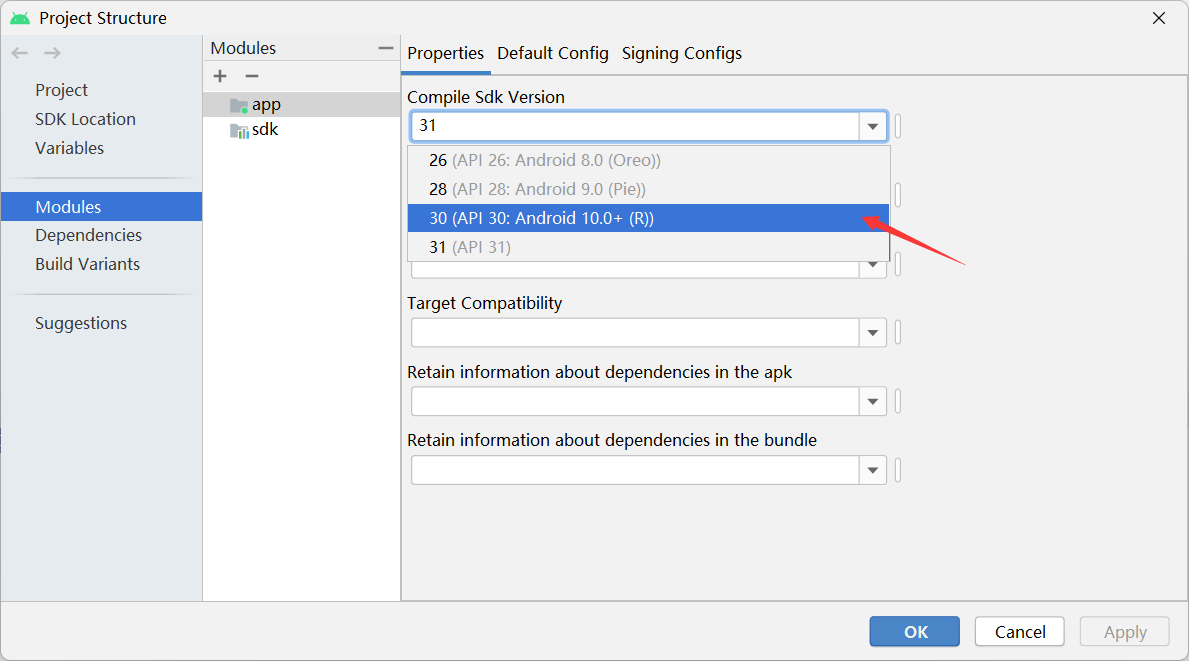
Task: Click the Retain dependencies in bundle field
Action: 635,470
